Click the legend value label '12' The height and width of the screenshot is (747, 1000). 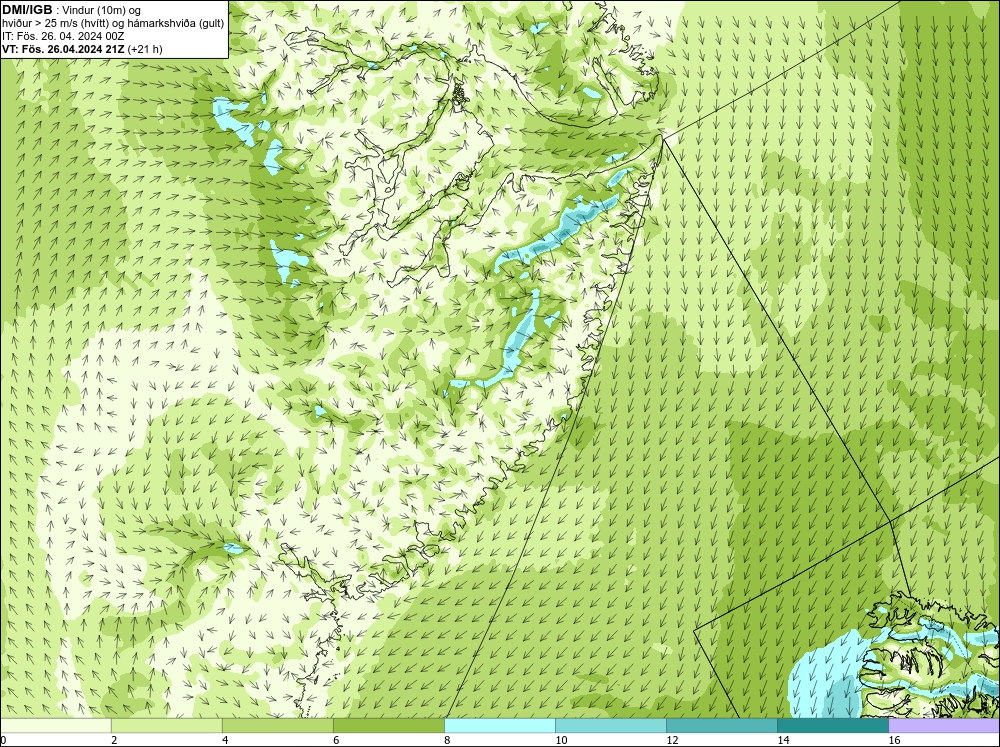(x=672, y=740)
